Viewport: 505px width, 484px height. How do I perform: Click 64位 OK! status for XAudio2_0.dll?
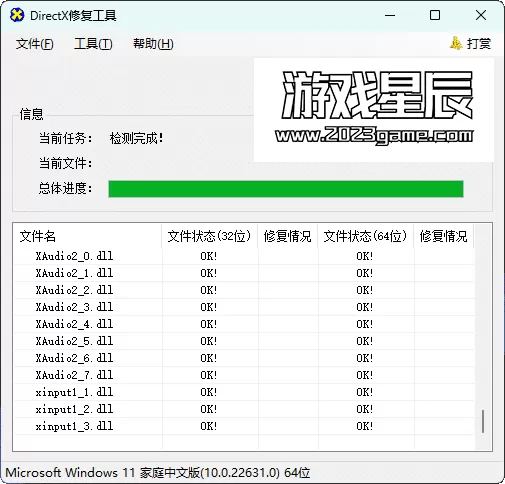[365, 256]
